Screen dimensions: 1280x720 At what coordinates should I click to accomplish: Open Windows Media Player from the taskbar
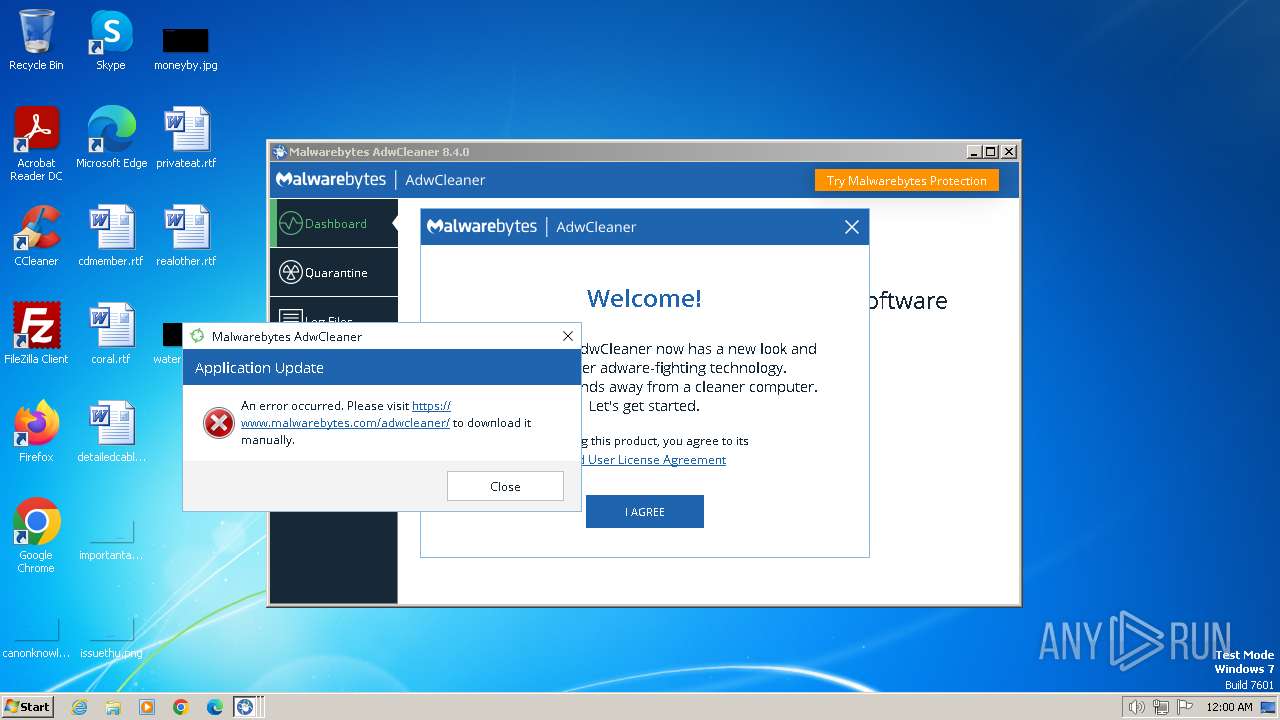click(147, 707)
